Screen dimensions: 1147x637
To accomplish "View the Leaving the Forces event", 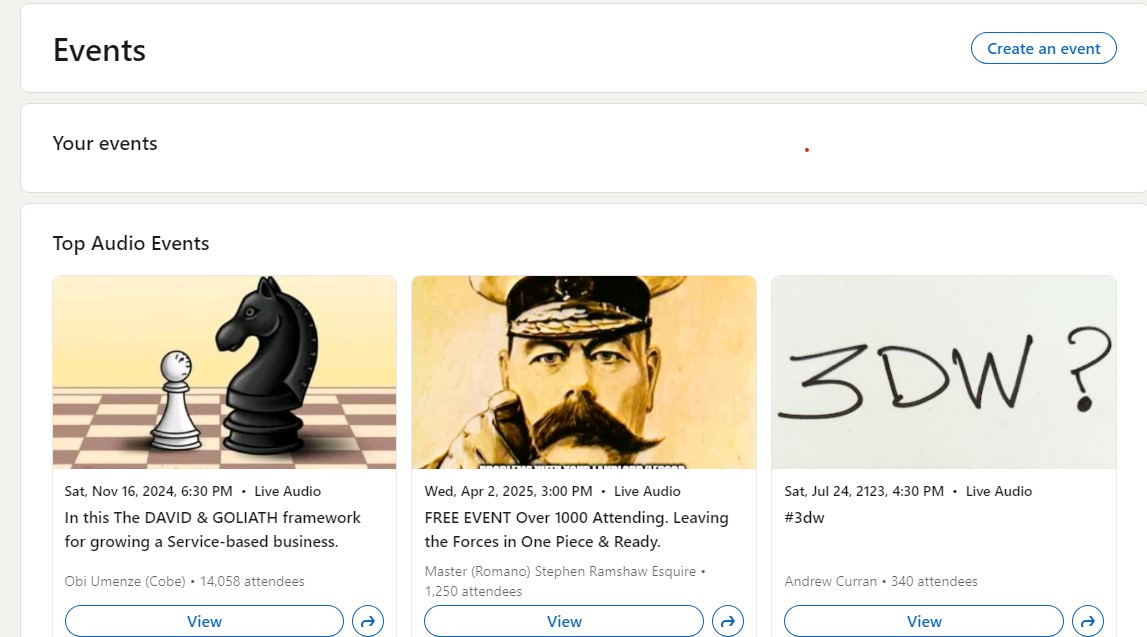I will (564, 621).
